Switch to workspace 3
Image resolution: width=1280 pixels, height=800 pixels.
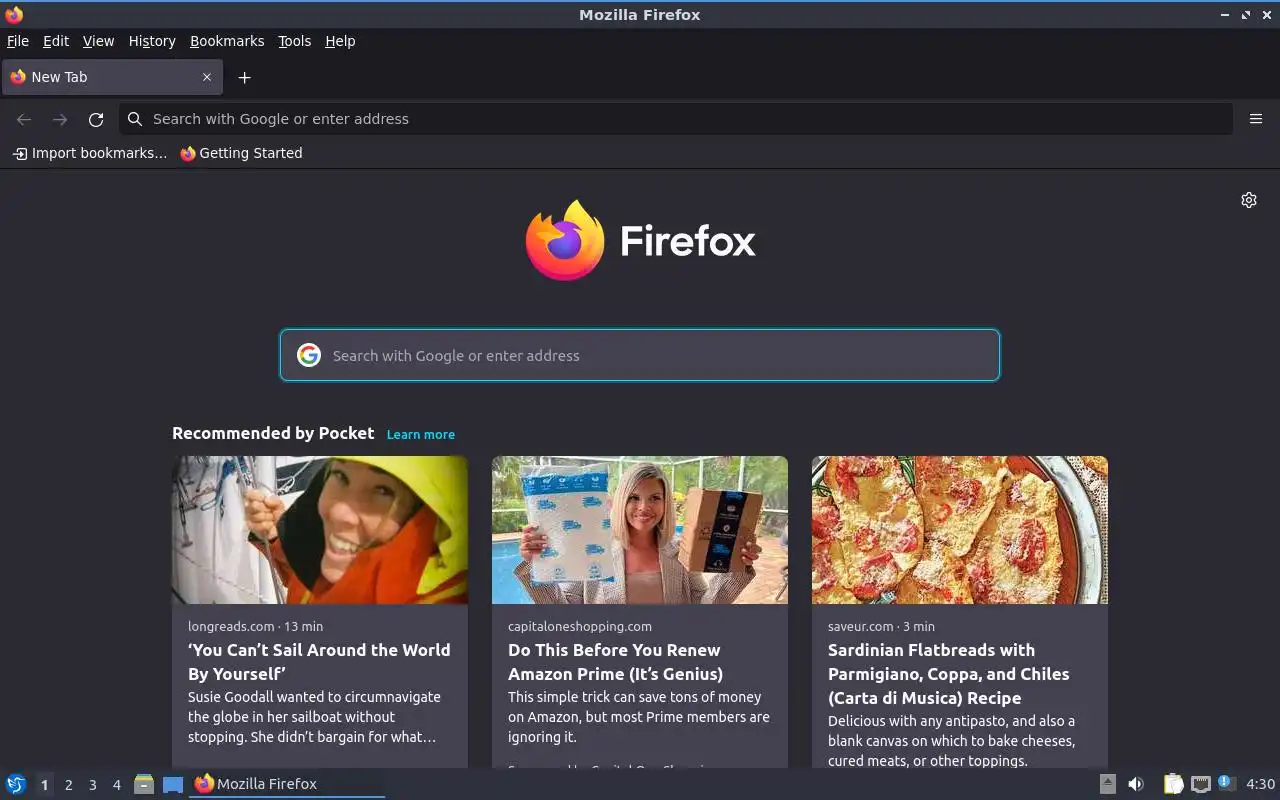click(93, 785)
